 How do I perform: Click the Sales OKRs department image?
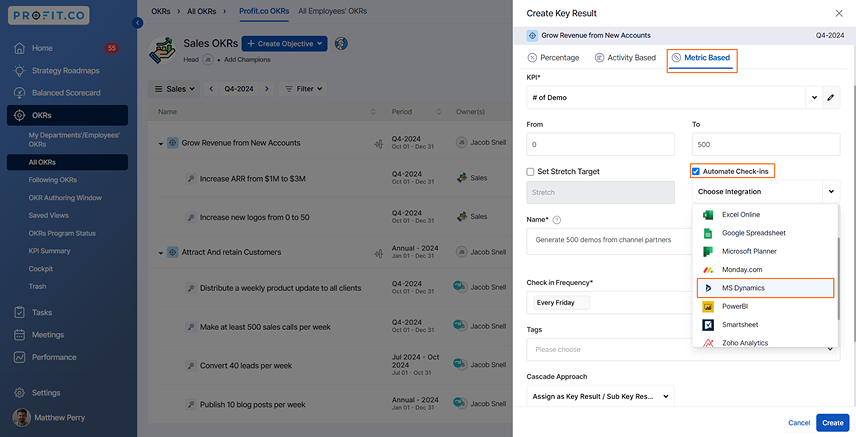pos(162,50)
